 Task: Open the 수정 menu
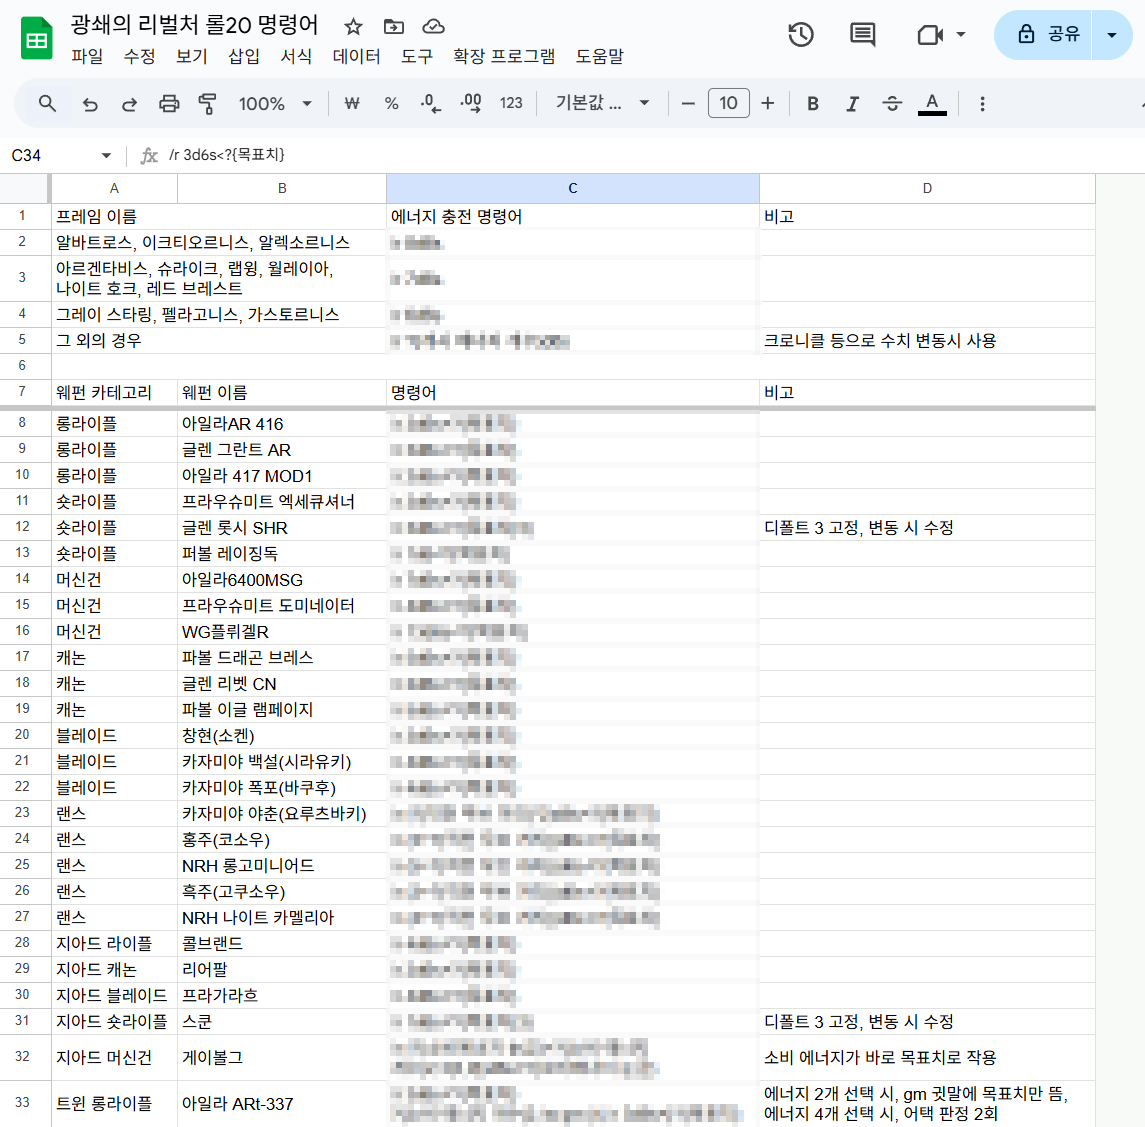[139, 56]
